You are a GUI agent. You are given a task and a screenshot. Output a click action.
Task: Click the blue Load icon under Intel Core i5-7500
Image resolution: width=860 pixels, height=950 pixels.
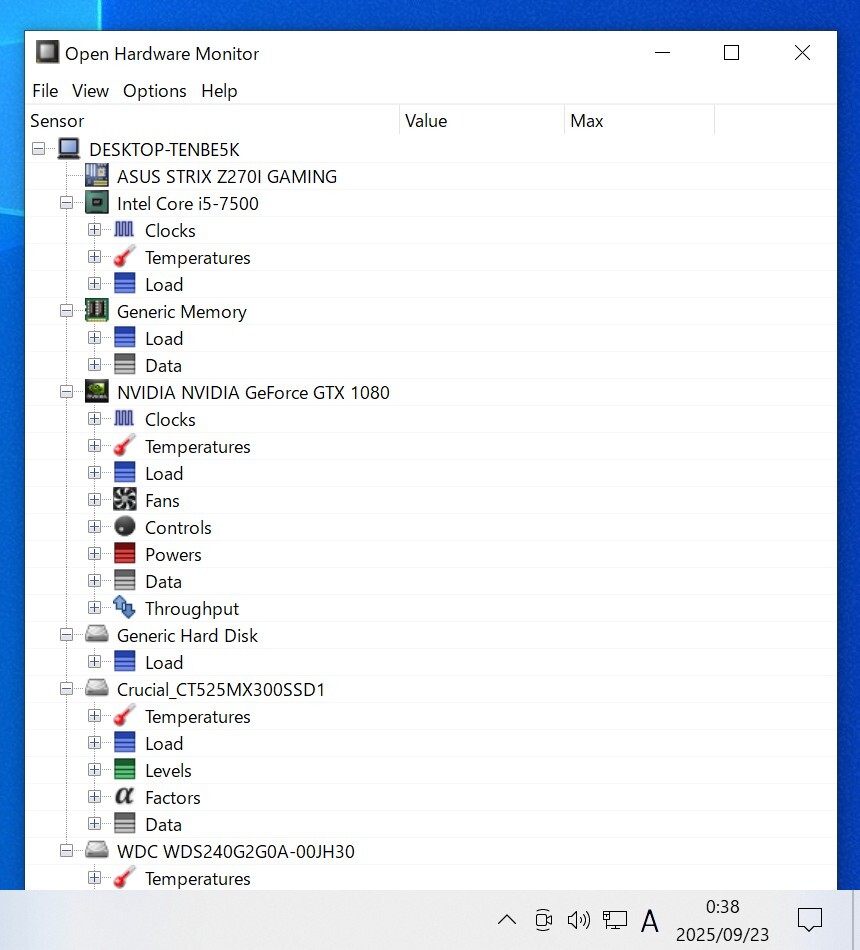click(x=124, y=284)
